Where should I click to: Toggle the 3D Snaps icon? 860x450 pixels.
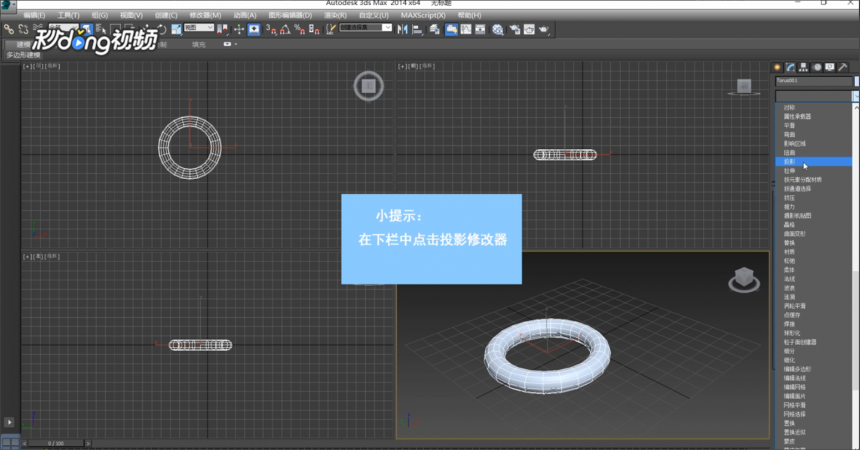coord(271,29)
